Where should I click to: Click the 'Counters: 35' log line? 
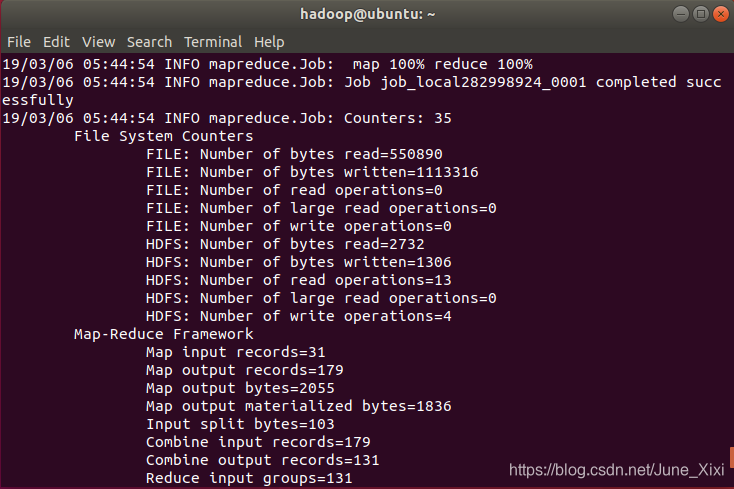tap(227, 118)
